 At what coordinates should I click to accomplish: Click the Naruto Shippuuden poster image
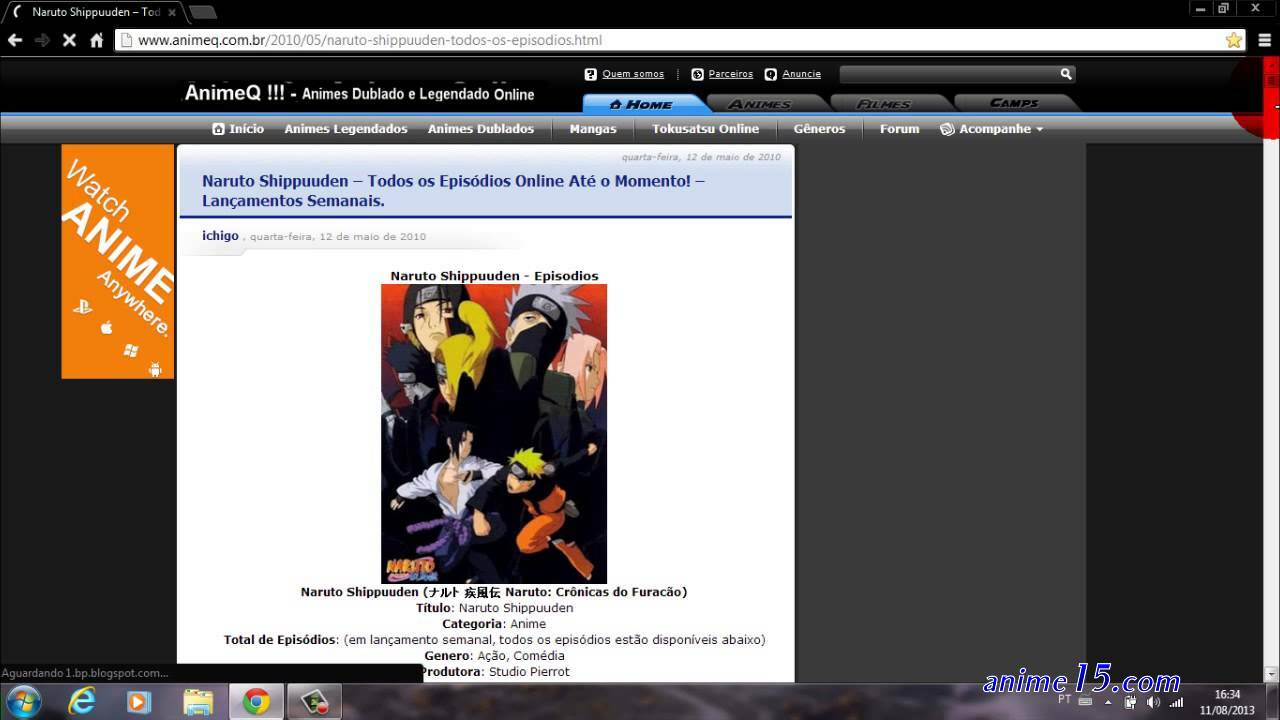click(494, 433)
